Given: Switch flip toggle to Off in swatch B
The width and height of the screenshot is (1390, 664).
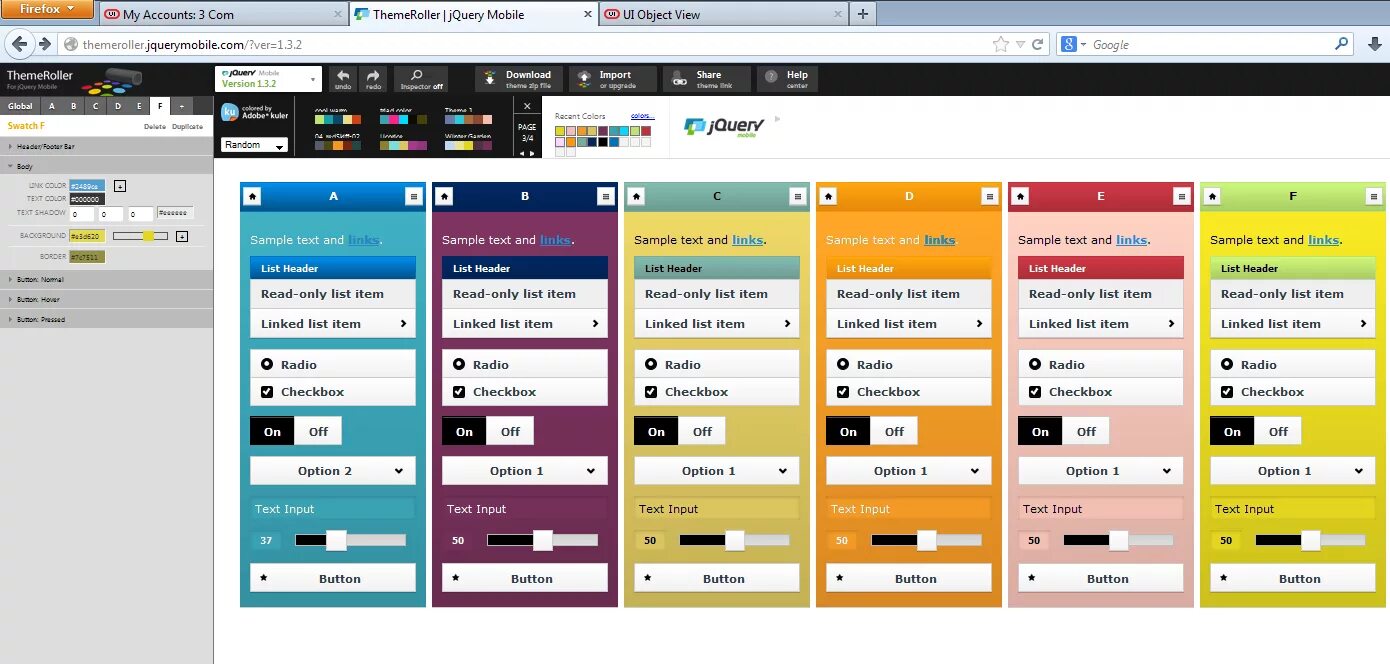Looking at the screenshot, I should [510, 431].
